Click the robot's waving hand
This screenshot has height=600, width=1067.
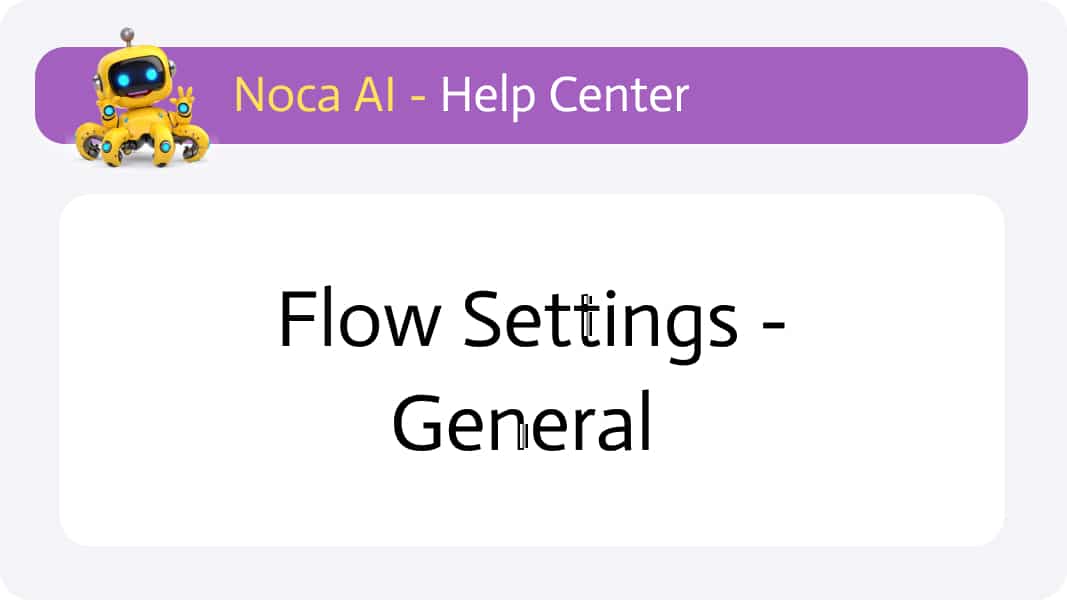pyautogui.click(x=184, y=102)
